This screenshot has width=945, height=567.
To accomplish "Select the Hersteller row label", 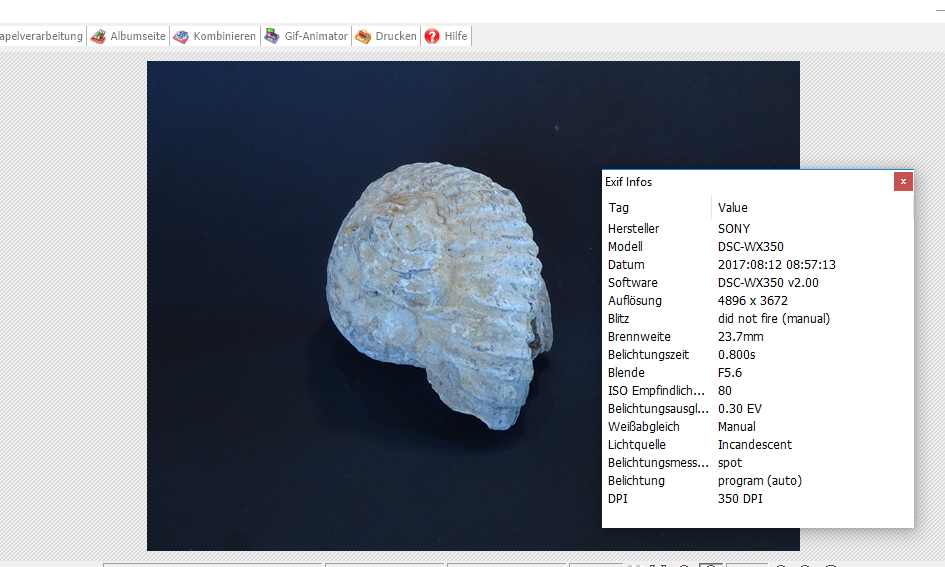I will [633, 229].
